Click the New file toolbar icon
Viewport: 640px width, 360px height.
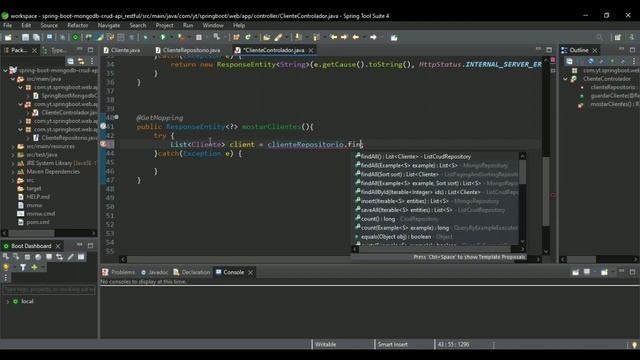(8, 37)
